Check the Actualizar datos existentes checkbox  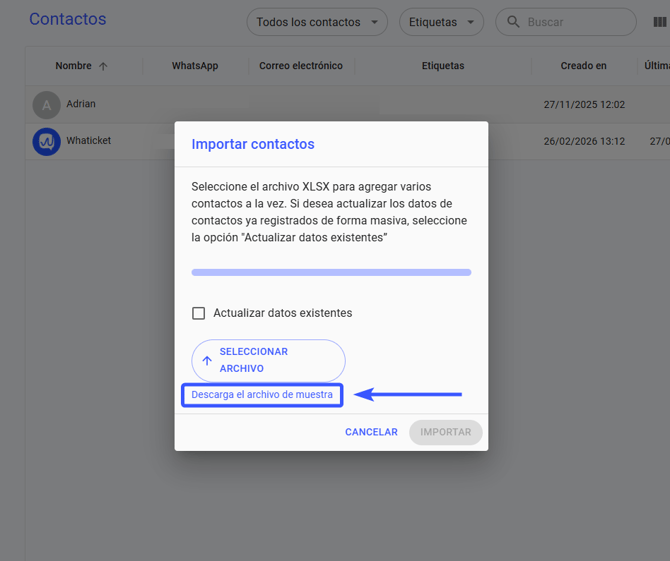(x=198, y=313)
